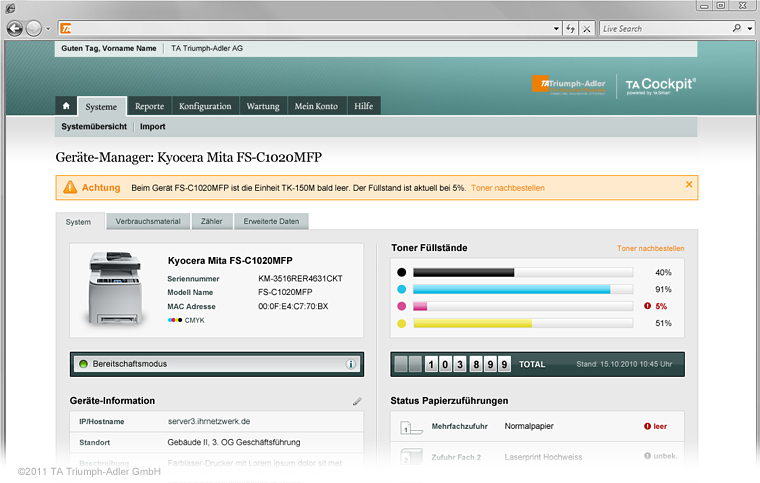Switch to the Verbrauchsmaterial tab
This screenshot has width=760, height=483.
coord(148,221)
